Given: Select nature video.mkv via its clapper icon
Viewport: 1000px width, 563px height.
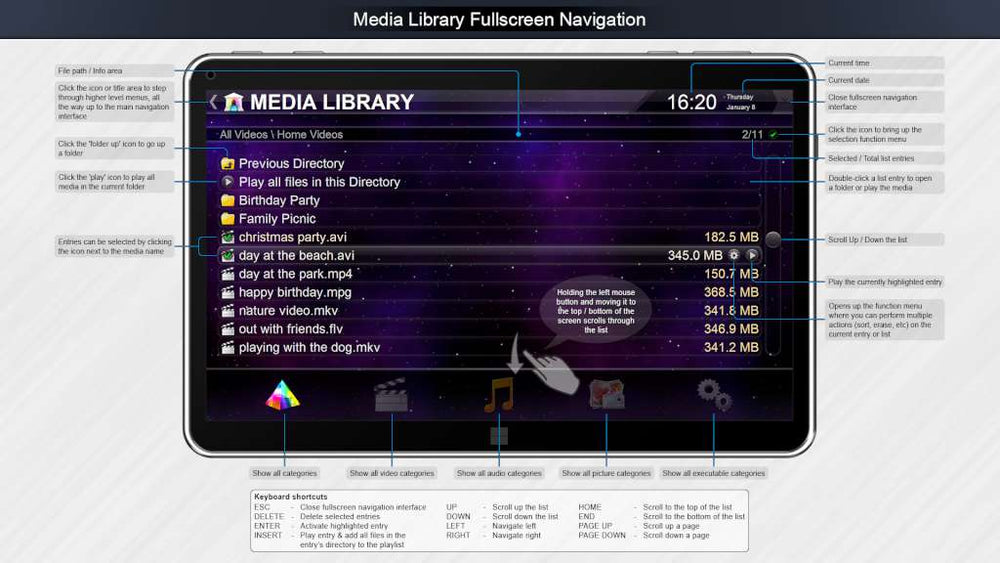Looking at the screenshot, I should tap(228, 311).
